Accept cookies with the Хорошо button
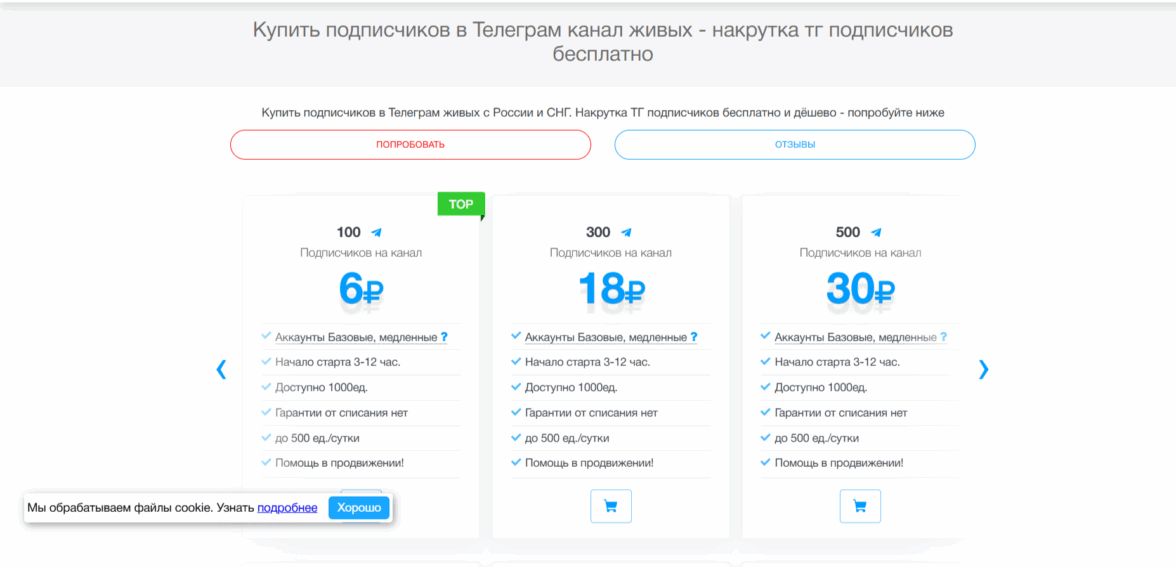Image resolution: width=1176 pixels, height=567 pixels. pos(359,508)
